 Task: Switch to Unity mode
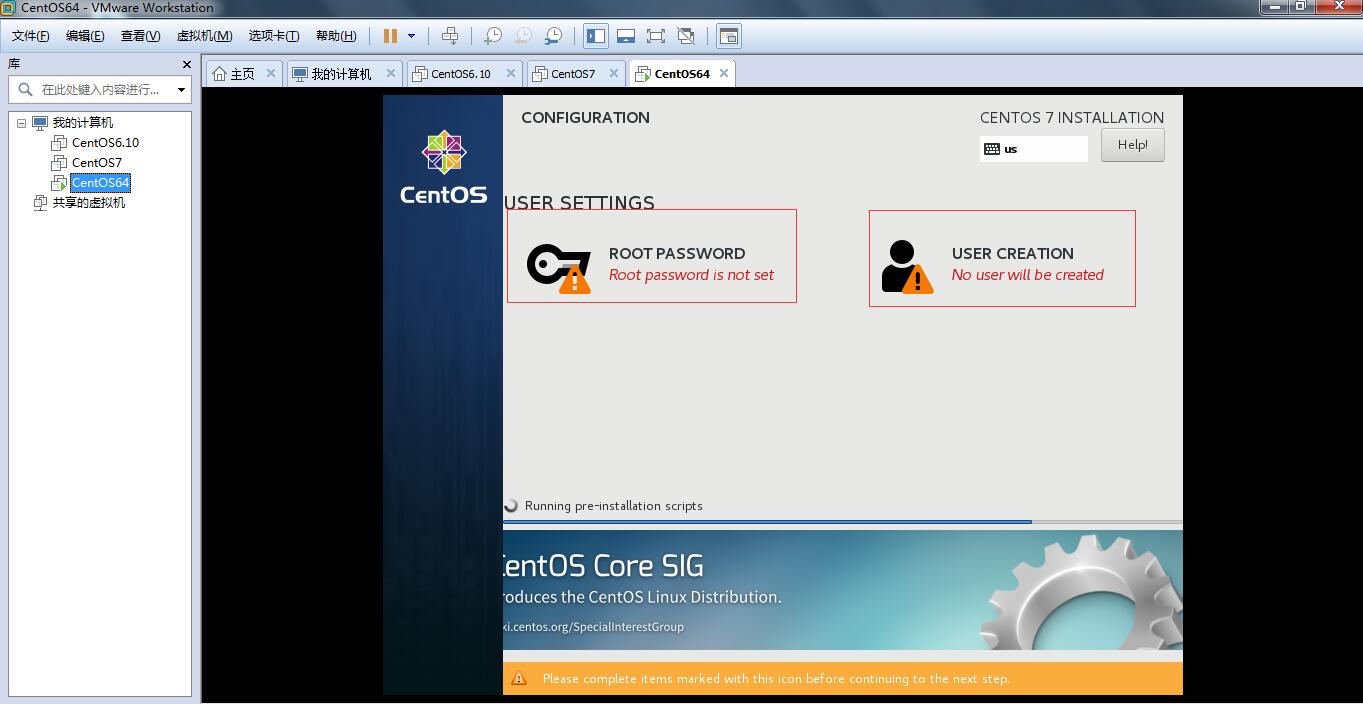pos(686,36)
